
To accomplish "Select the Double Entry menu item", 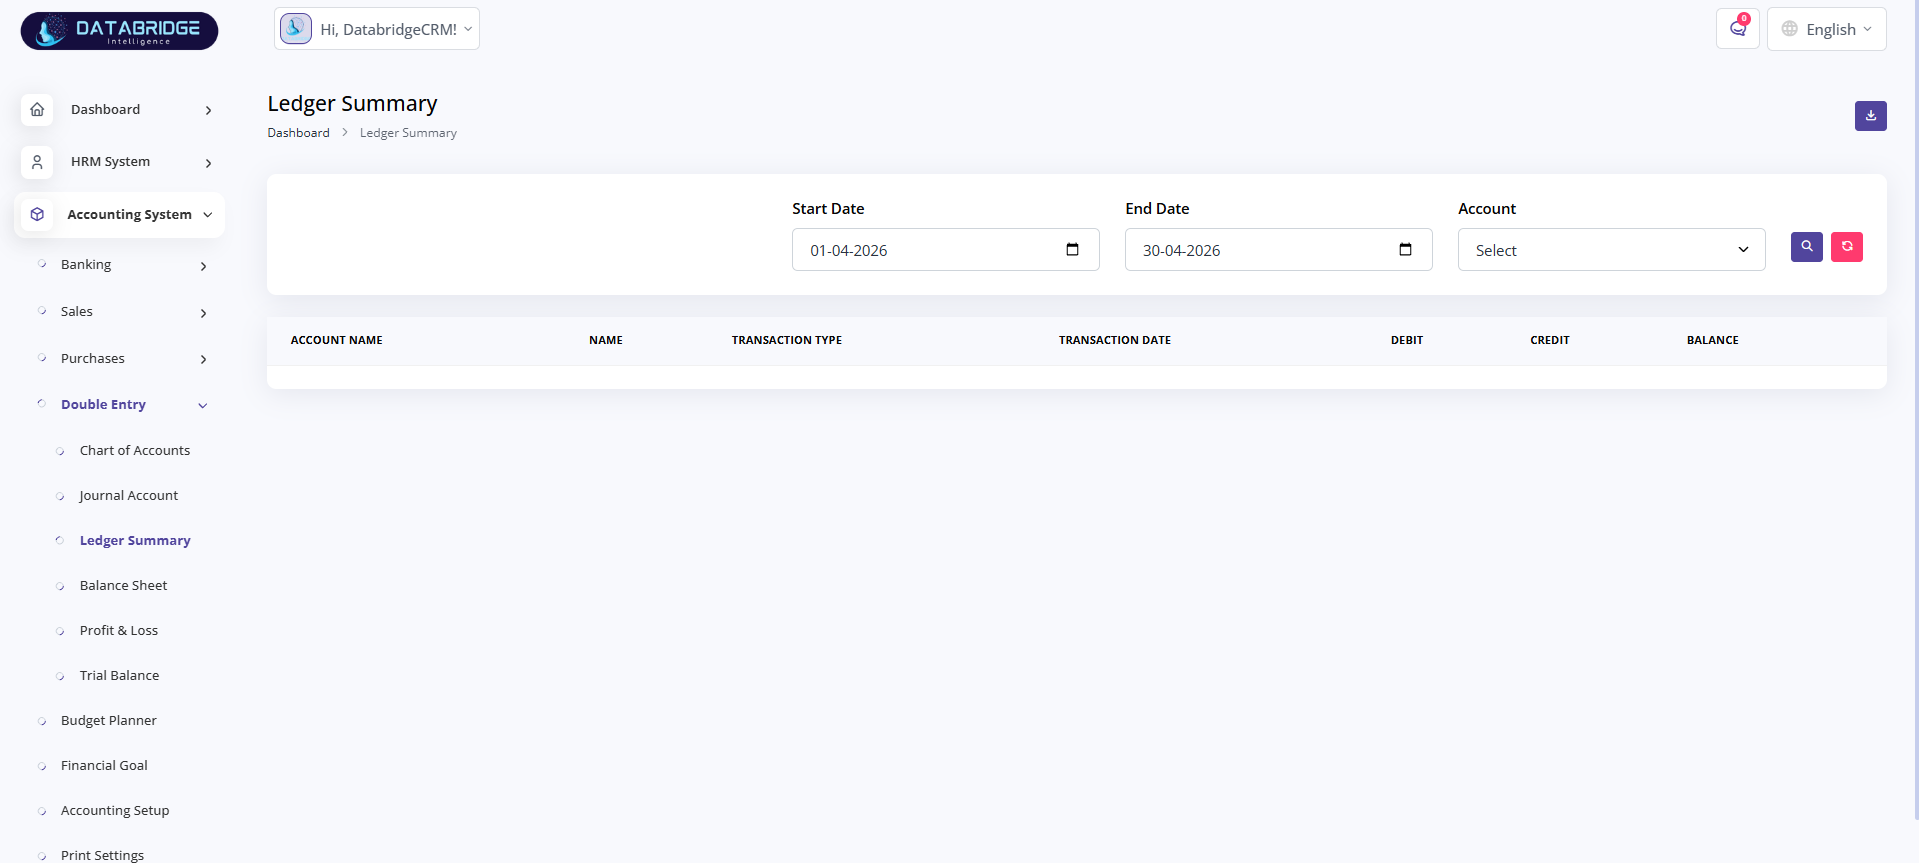I will click(x=103, y=405).
